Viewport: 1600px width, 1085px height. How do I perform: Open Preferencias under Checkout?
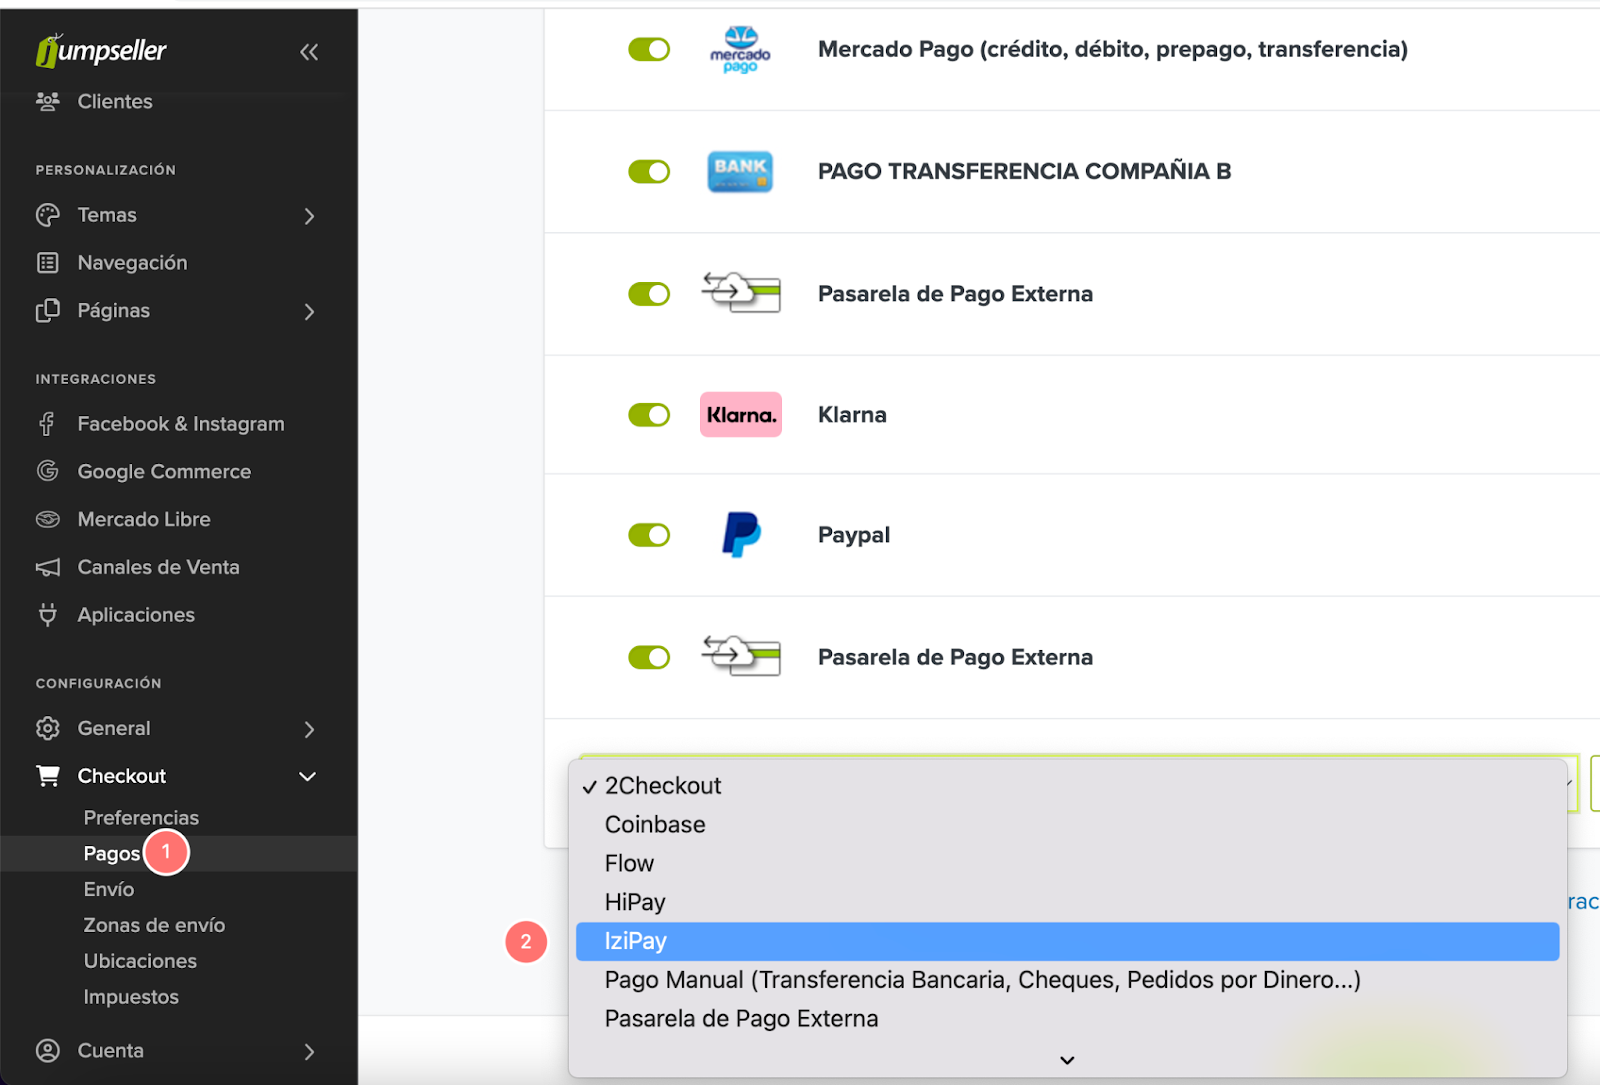141,818
